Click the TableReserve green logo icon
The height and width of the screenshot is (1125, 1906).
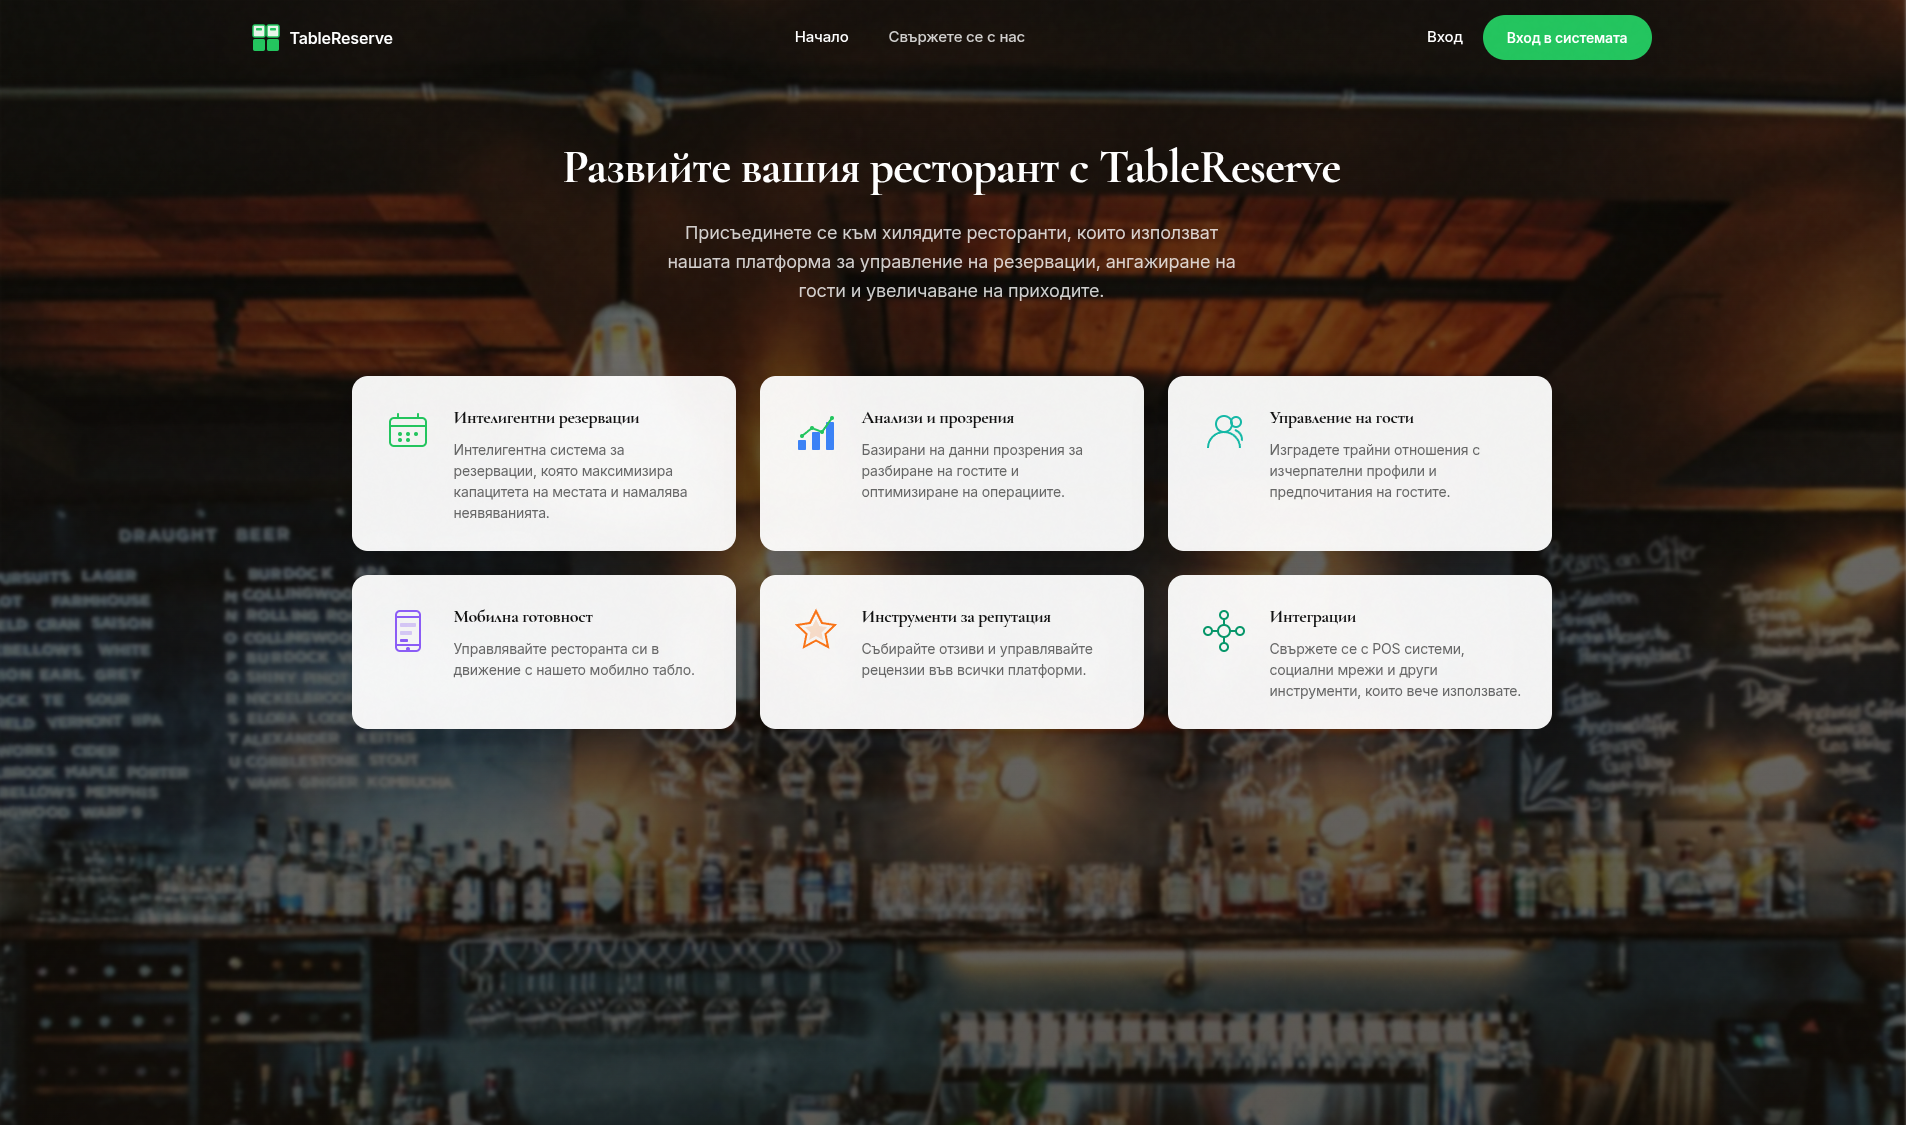coord(266,38)
